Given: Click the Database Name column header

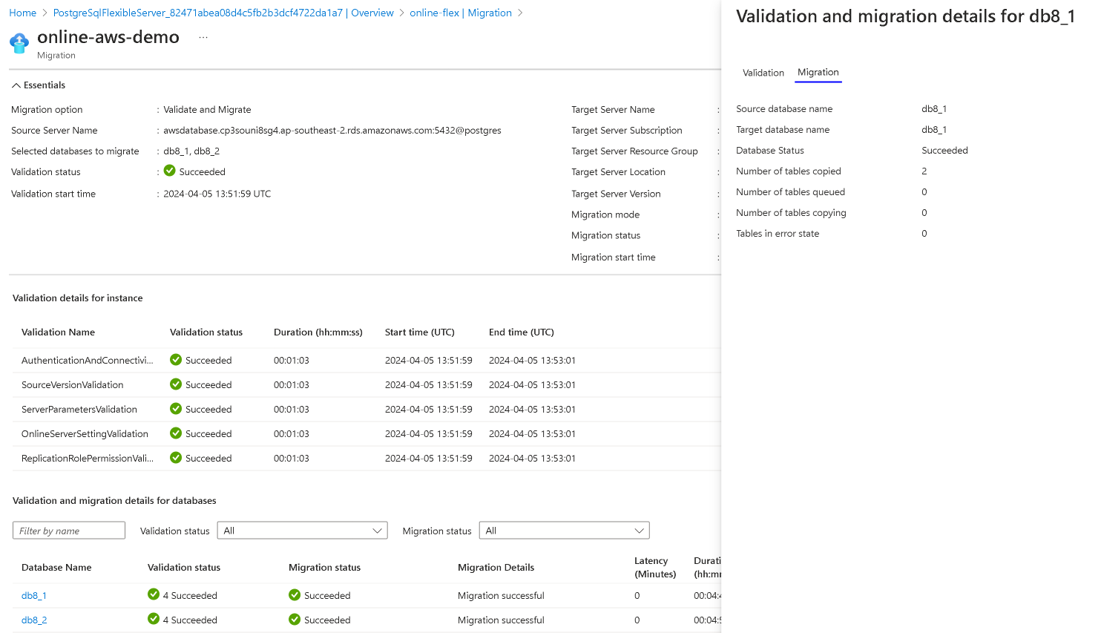Looking at the screenshot, I should (x=56, y=568).
